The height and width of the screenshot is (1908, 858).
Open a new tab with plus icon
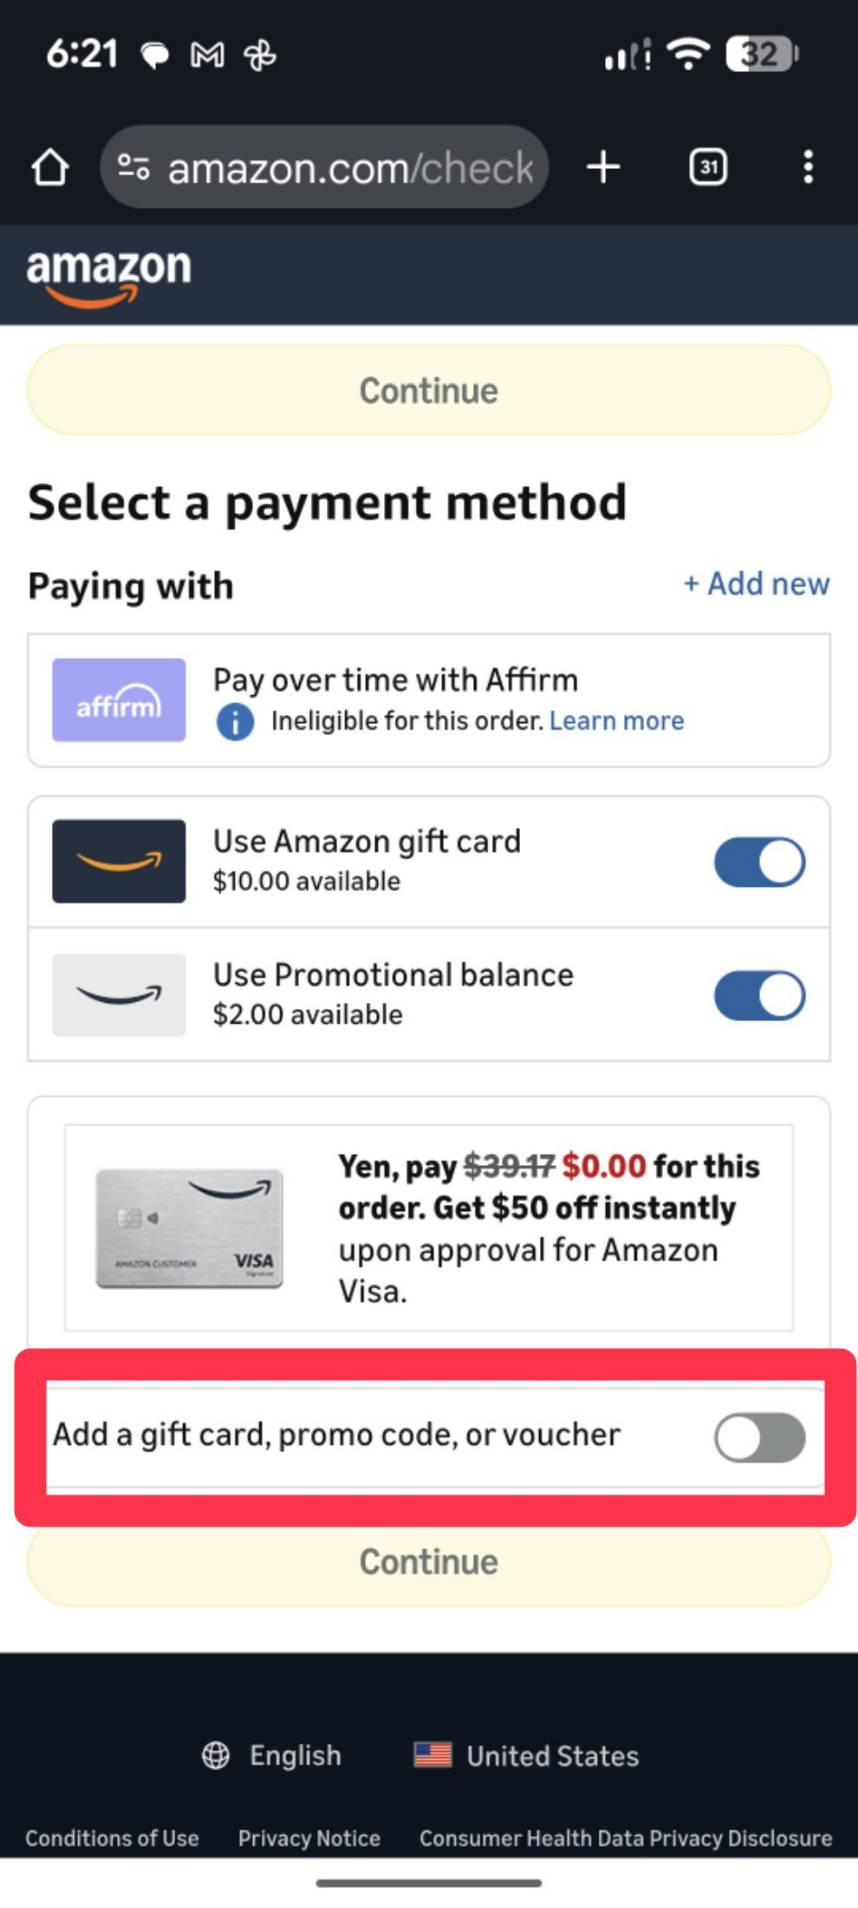tap(603, 167)
